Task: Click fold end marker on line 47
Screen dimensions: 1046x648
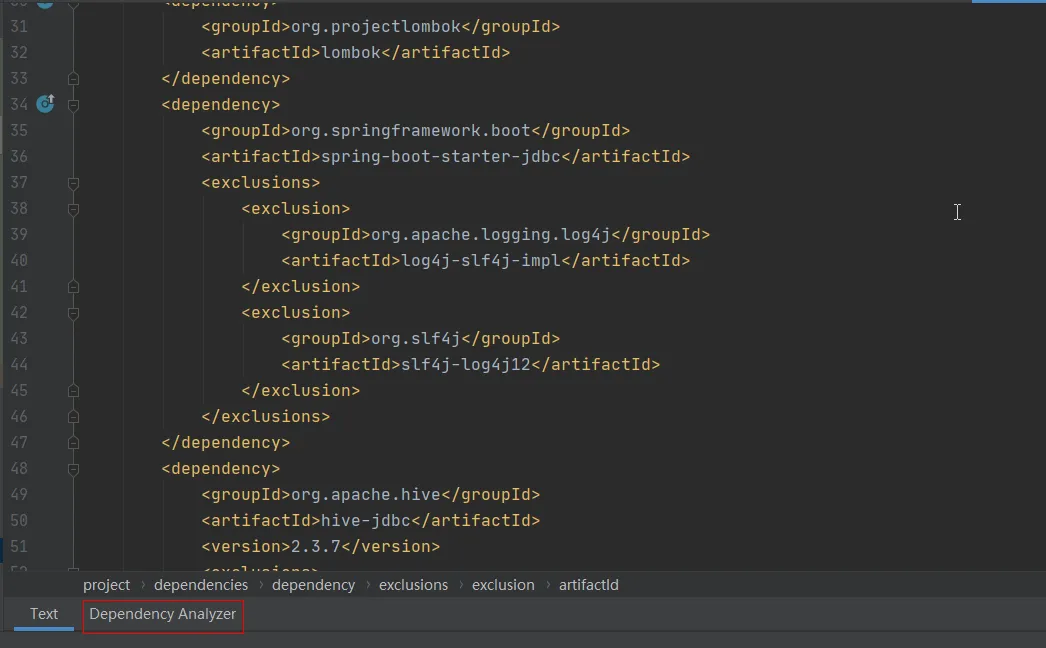Action: point(73,443)
